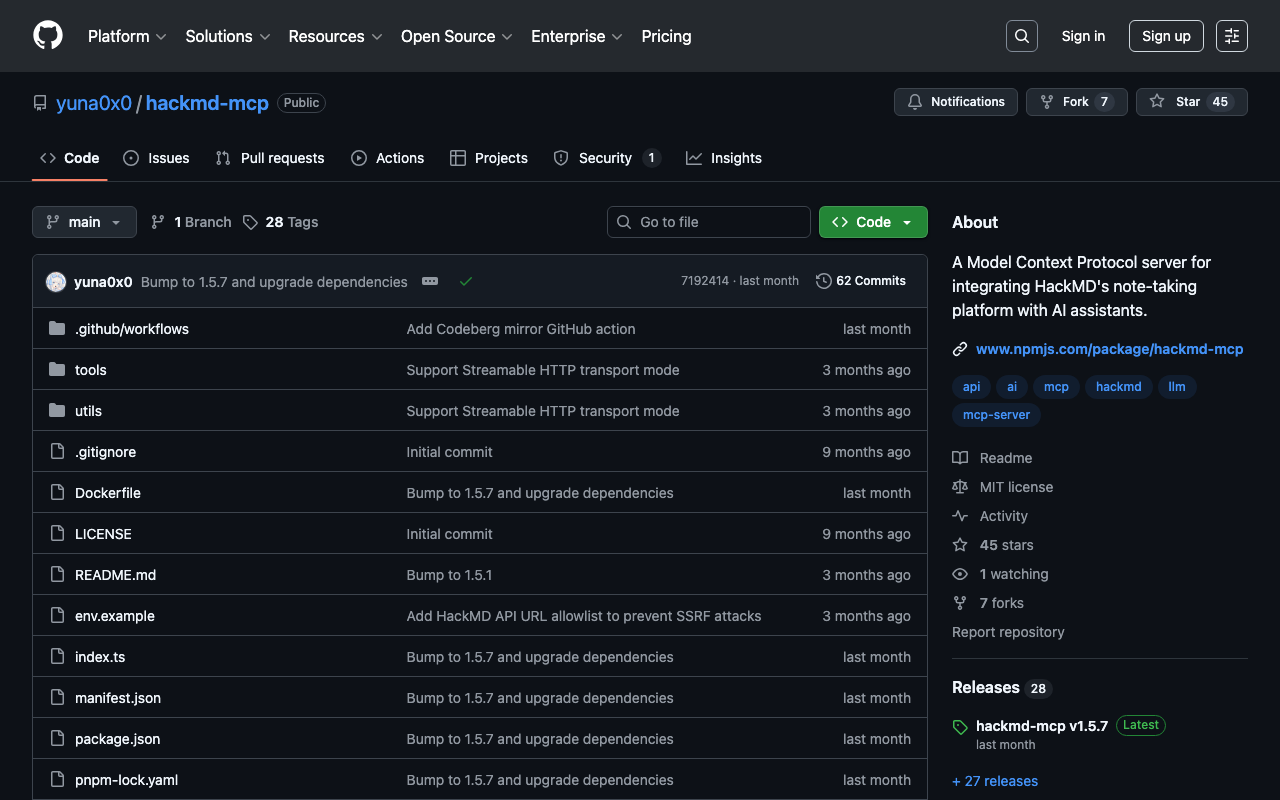Open the 62 Commits history
Image resolution: width=1280 pixels, height=800 pixels.
click(861, 281)
